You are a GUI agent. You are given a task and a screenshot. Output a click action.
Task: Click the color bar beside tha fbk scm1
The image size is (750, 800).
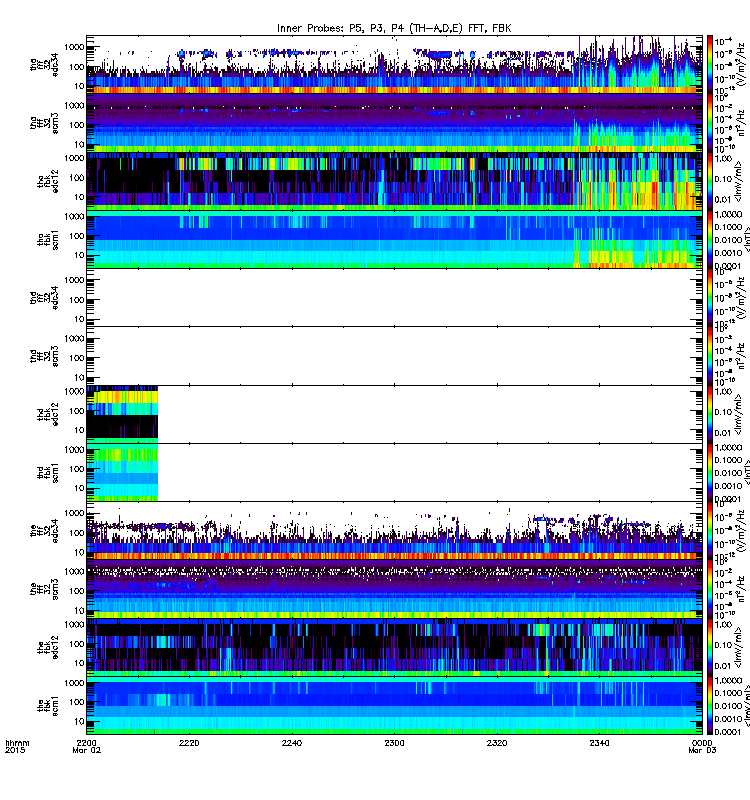(710, 239)
